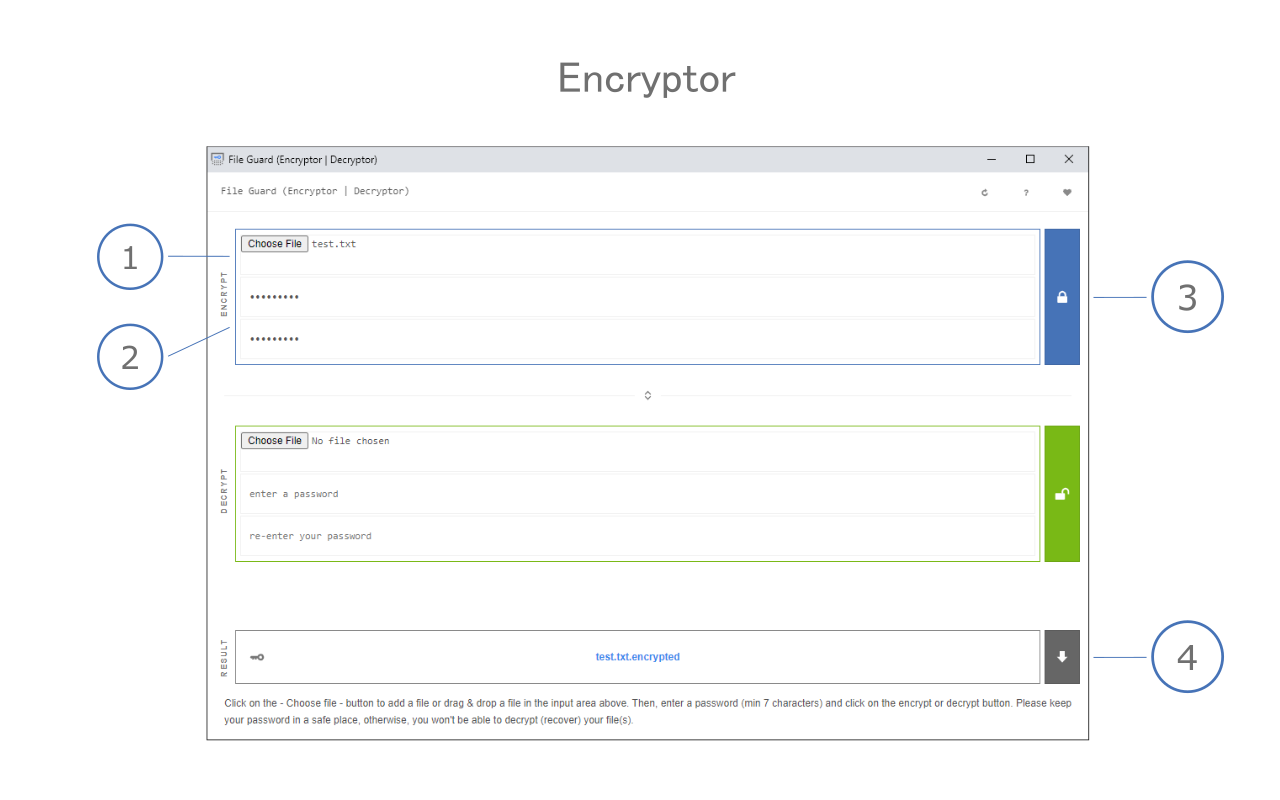Click the 'test.txt' chosen file name
1280x800 pixels.
tap(334, 244)
